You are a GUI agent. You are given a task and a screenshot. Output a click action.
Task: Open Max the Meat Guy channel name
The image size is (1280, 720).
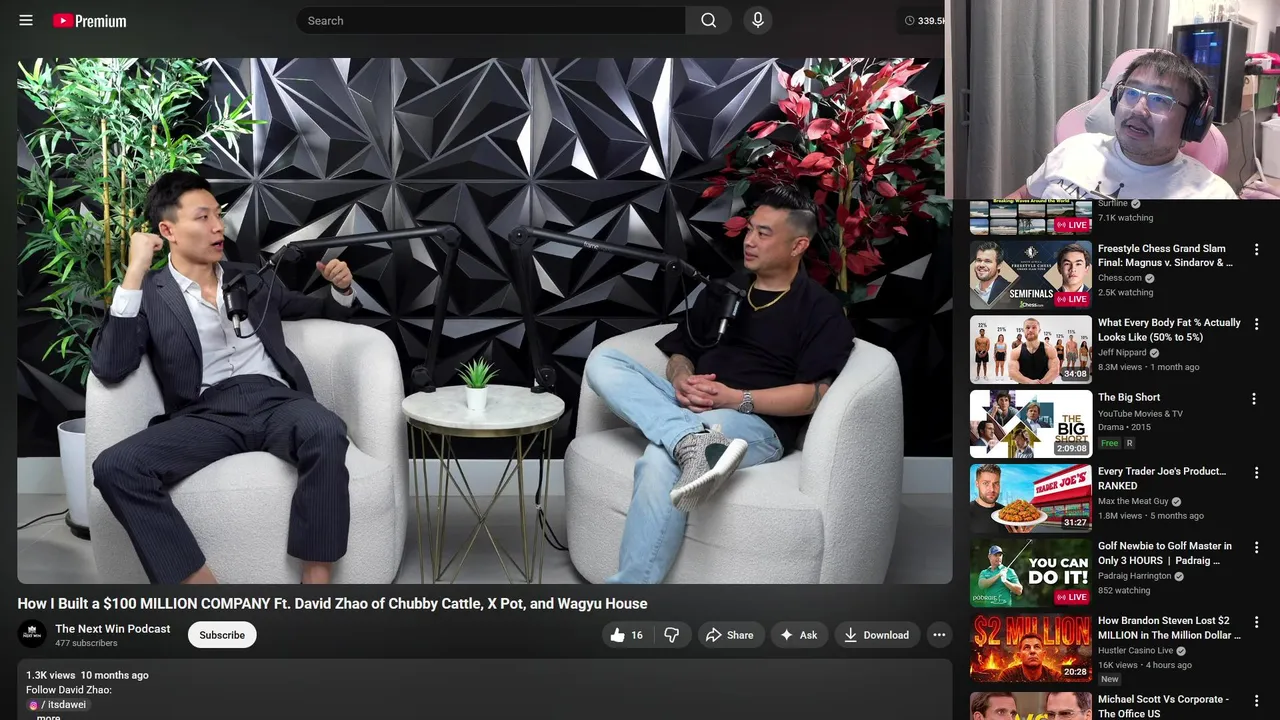(1133, 501)
